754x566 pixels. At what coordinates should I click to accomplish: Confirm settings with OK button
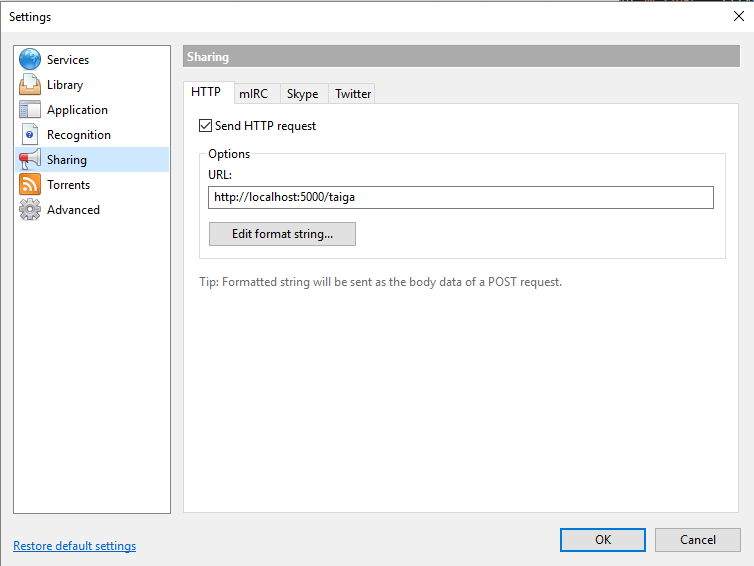603,540
